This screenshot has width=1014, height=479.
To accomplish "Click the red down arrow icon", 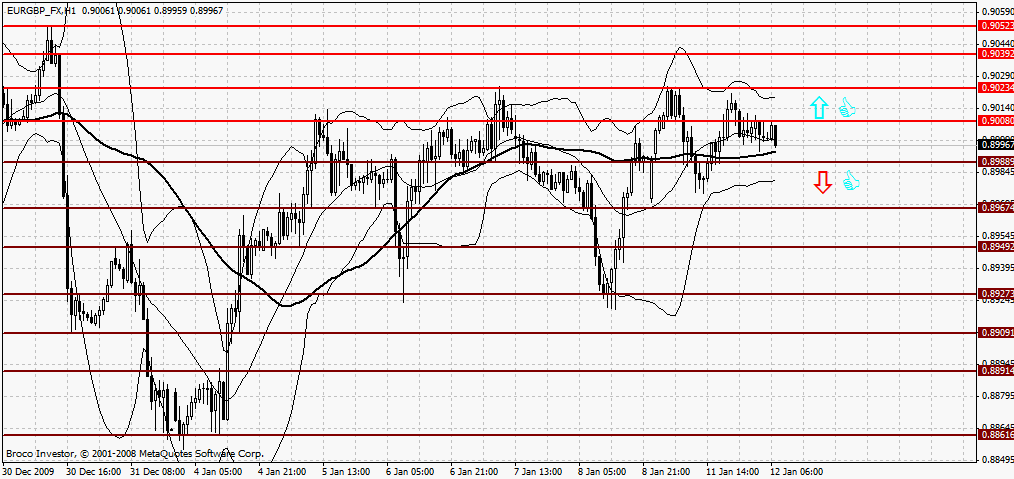I will [823, 181].
